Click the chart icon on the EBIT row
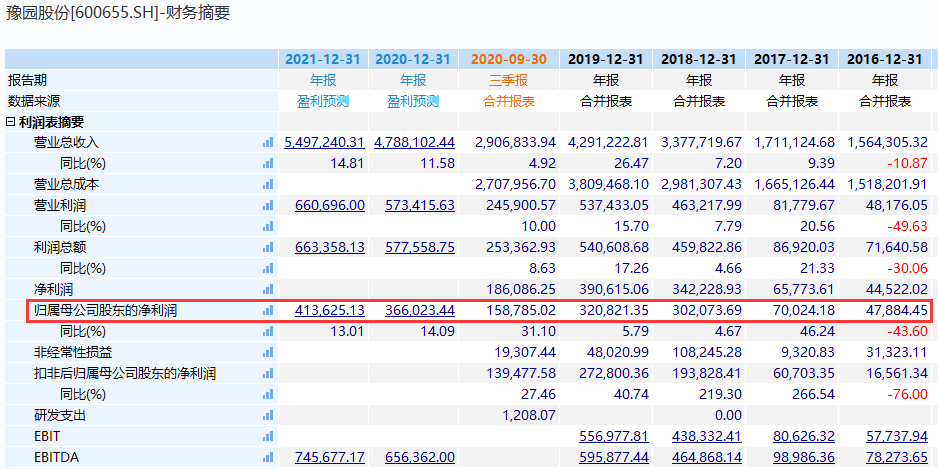This screenshot has height=469, width=938. [267, 436]
